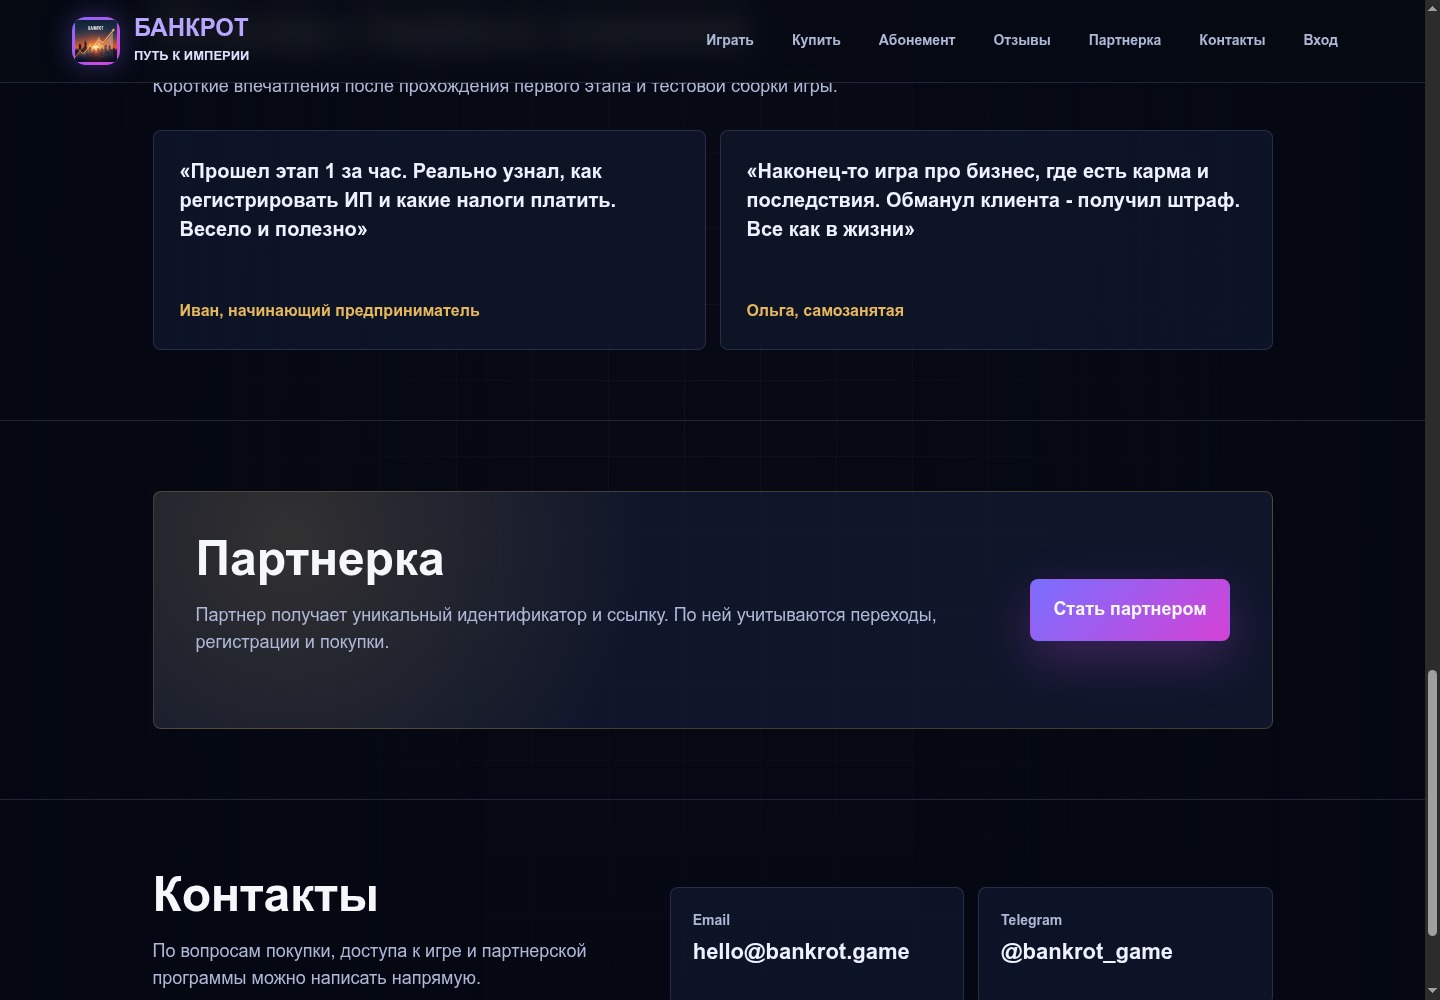This screenshot has height=1000, width=1440.
Task: Open the Абонемент nav link
Action: [x=917, y=40]
